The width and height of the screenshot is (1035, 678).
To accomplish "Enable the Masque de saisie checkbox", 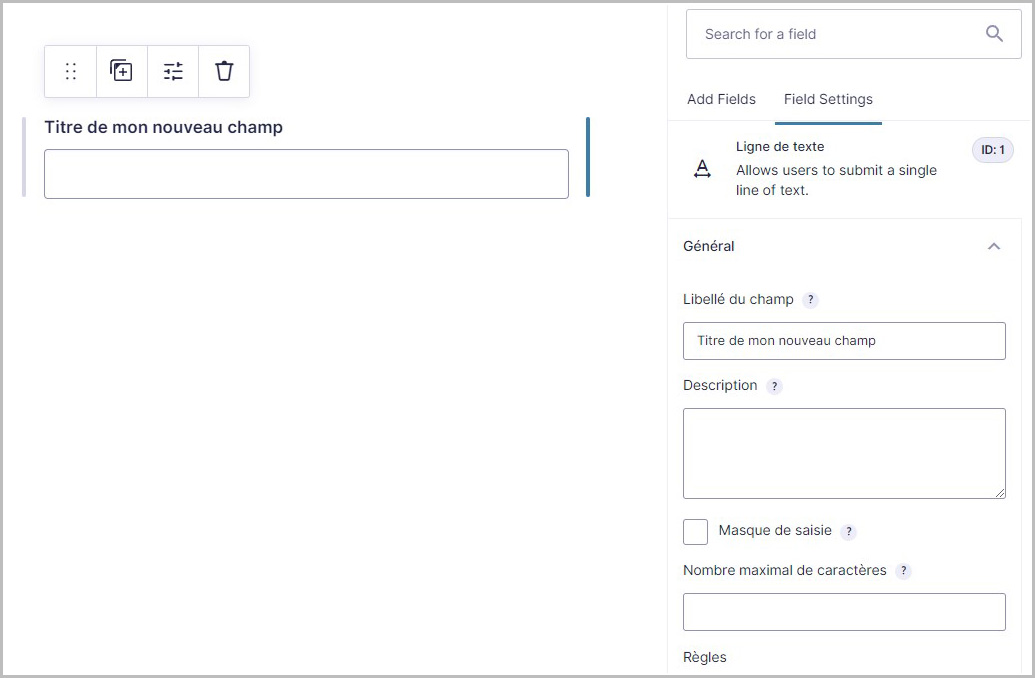I will pos(695,531).
